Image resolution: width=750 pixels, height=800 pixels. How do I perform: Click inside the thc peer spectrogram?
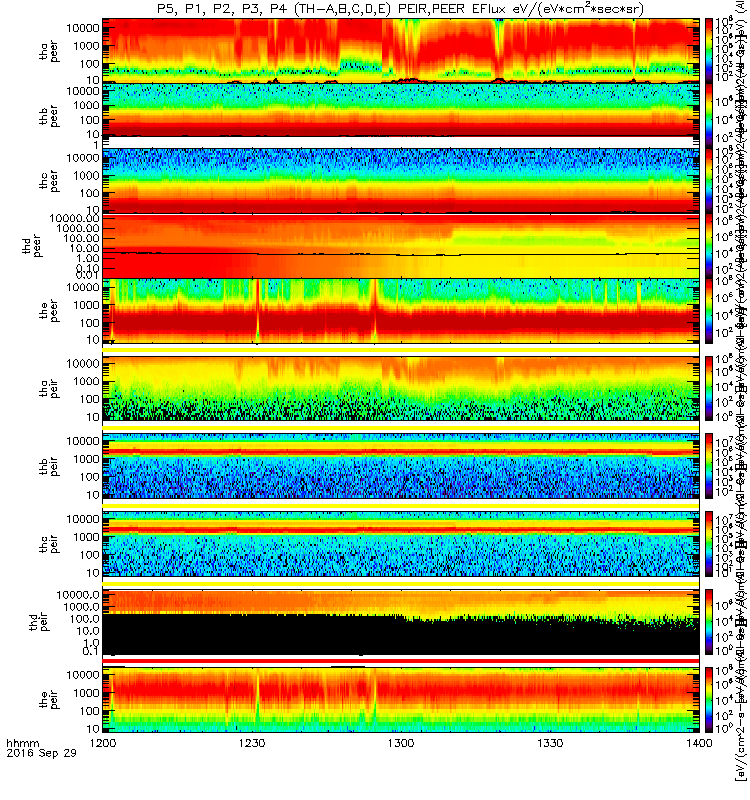pyautogui.click(x=401, y=181)
